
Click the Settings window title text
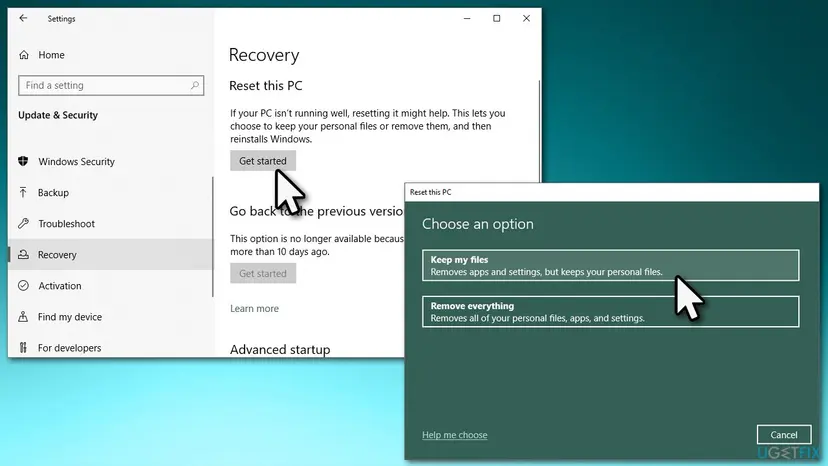[61, 18]
